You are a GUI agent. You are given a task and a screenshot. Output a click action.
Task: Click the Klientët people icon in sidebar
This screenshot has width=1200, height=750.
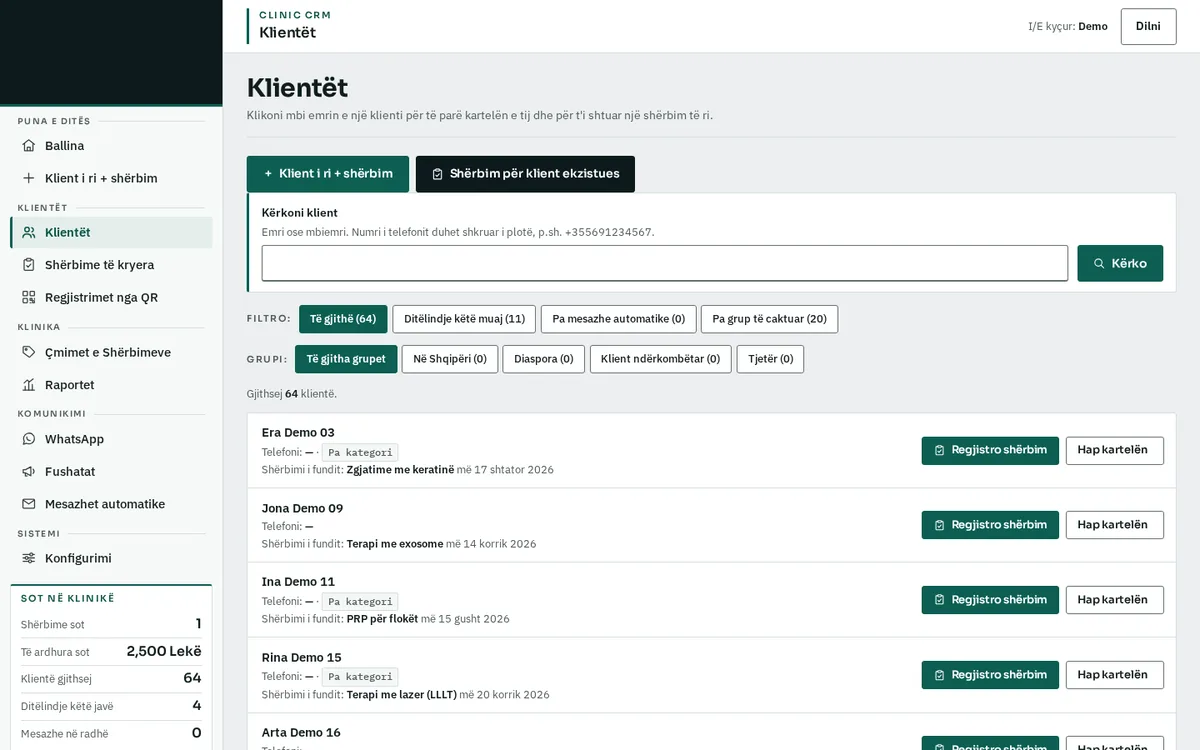click(x=29, y=232)
